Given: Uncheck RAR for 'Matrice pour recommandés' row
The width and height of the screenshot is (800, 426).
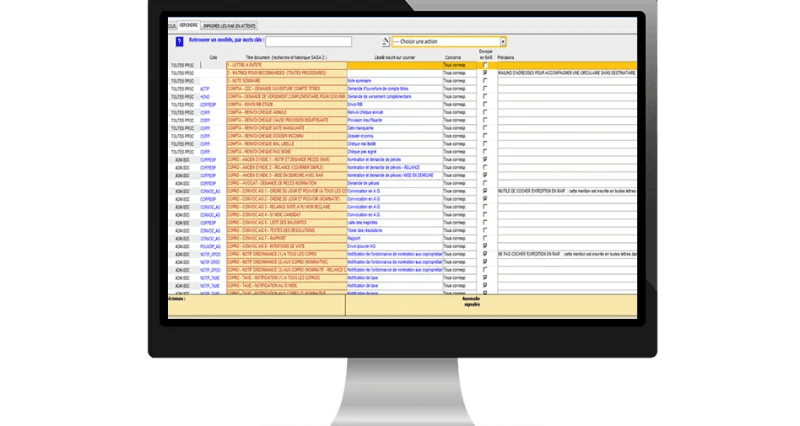Looking at the screenshot, I should 486,73.
